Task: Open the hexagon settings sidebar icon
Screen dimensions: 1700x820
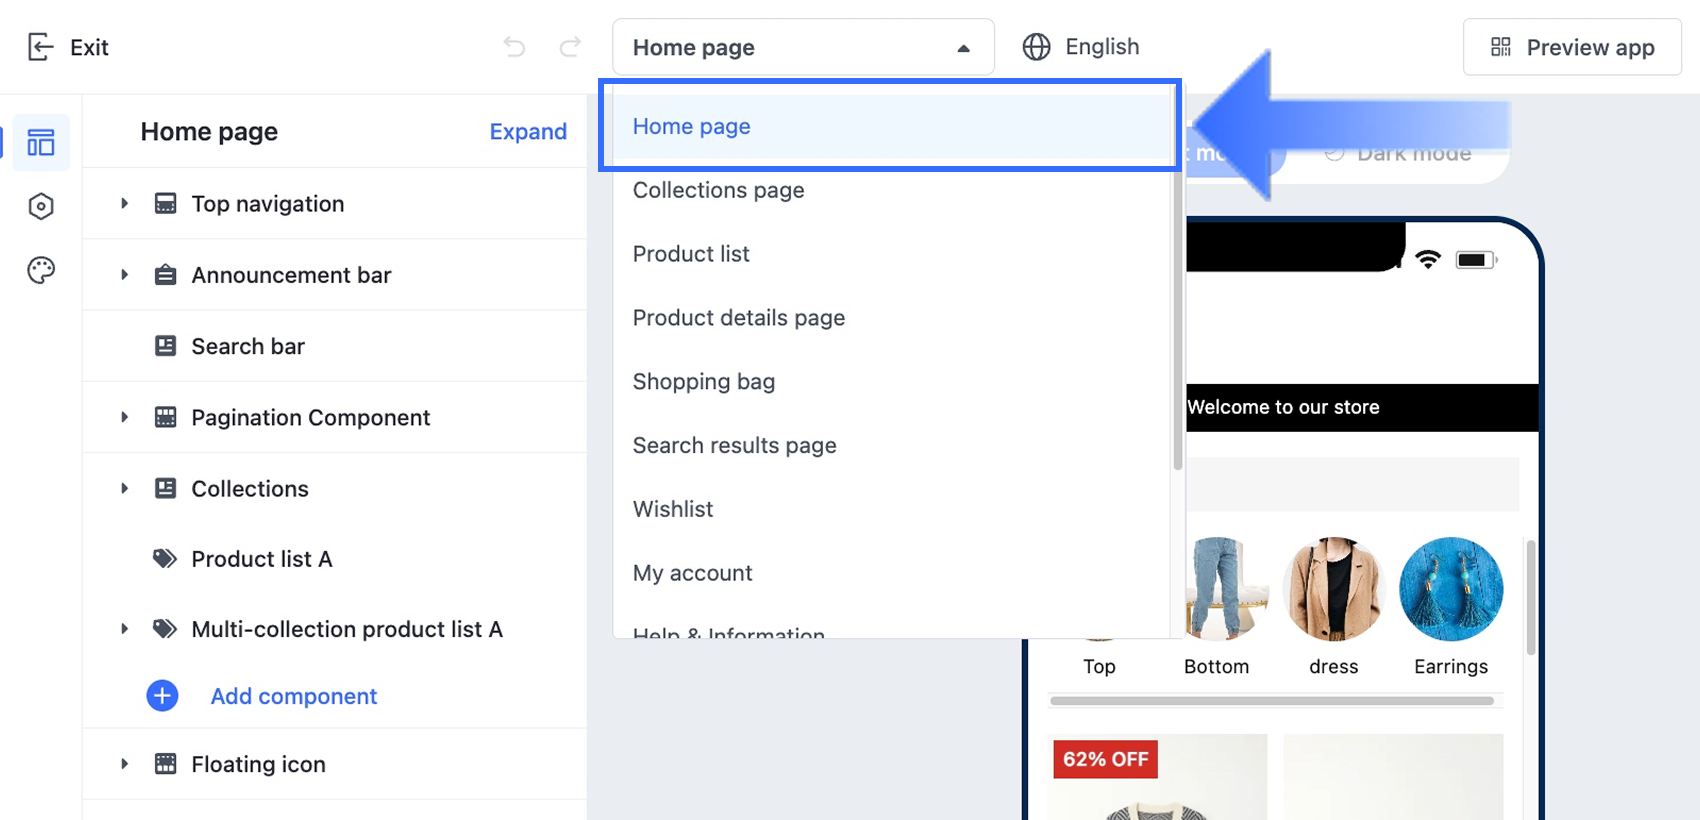Action: point(41,206)
